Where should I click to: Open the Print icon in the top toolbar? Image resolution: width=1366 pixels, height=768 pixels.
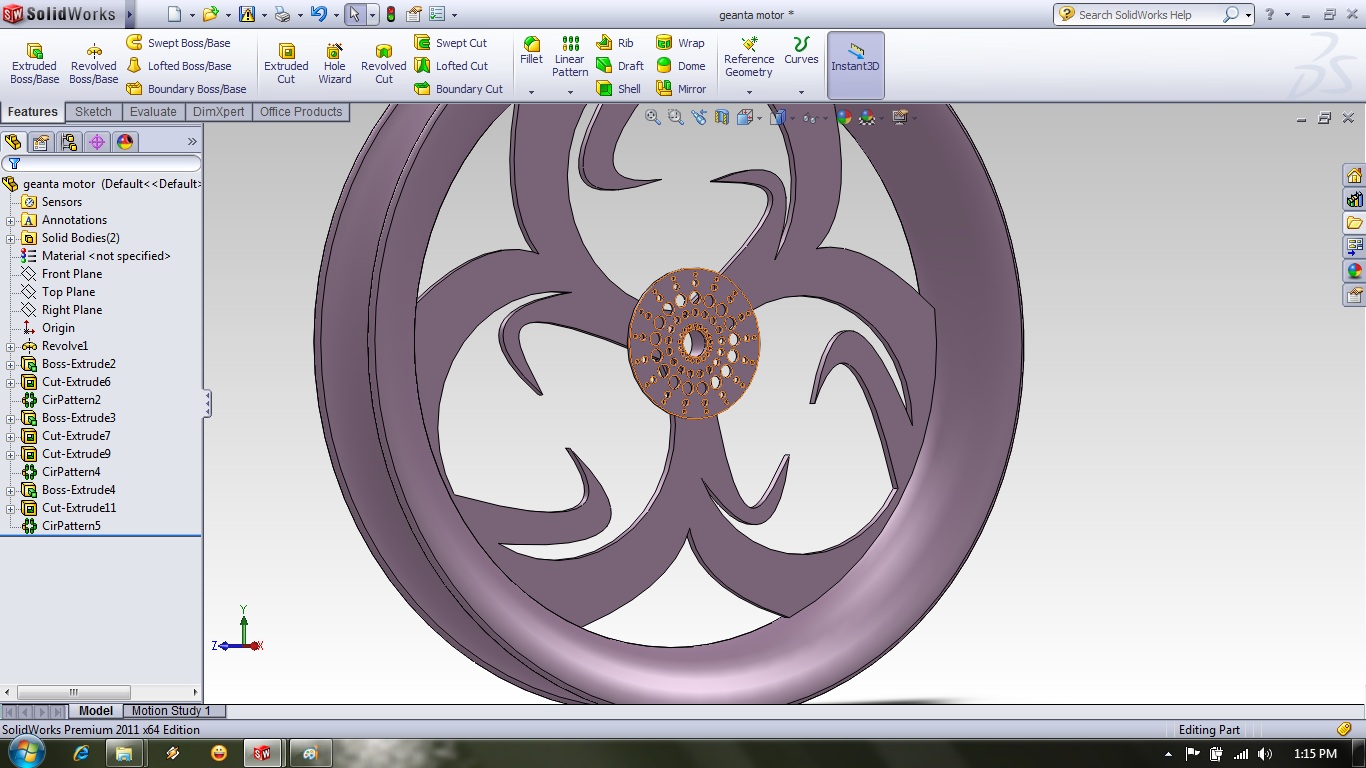pos(282,15)
